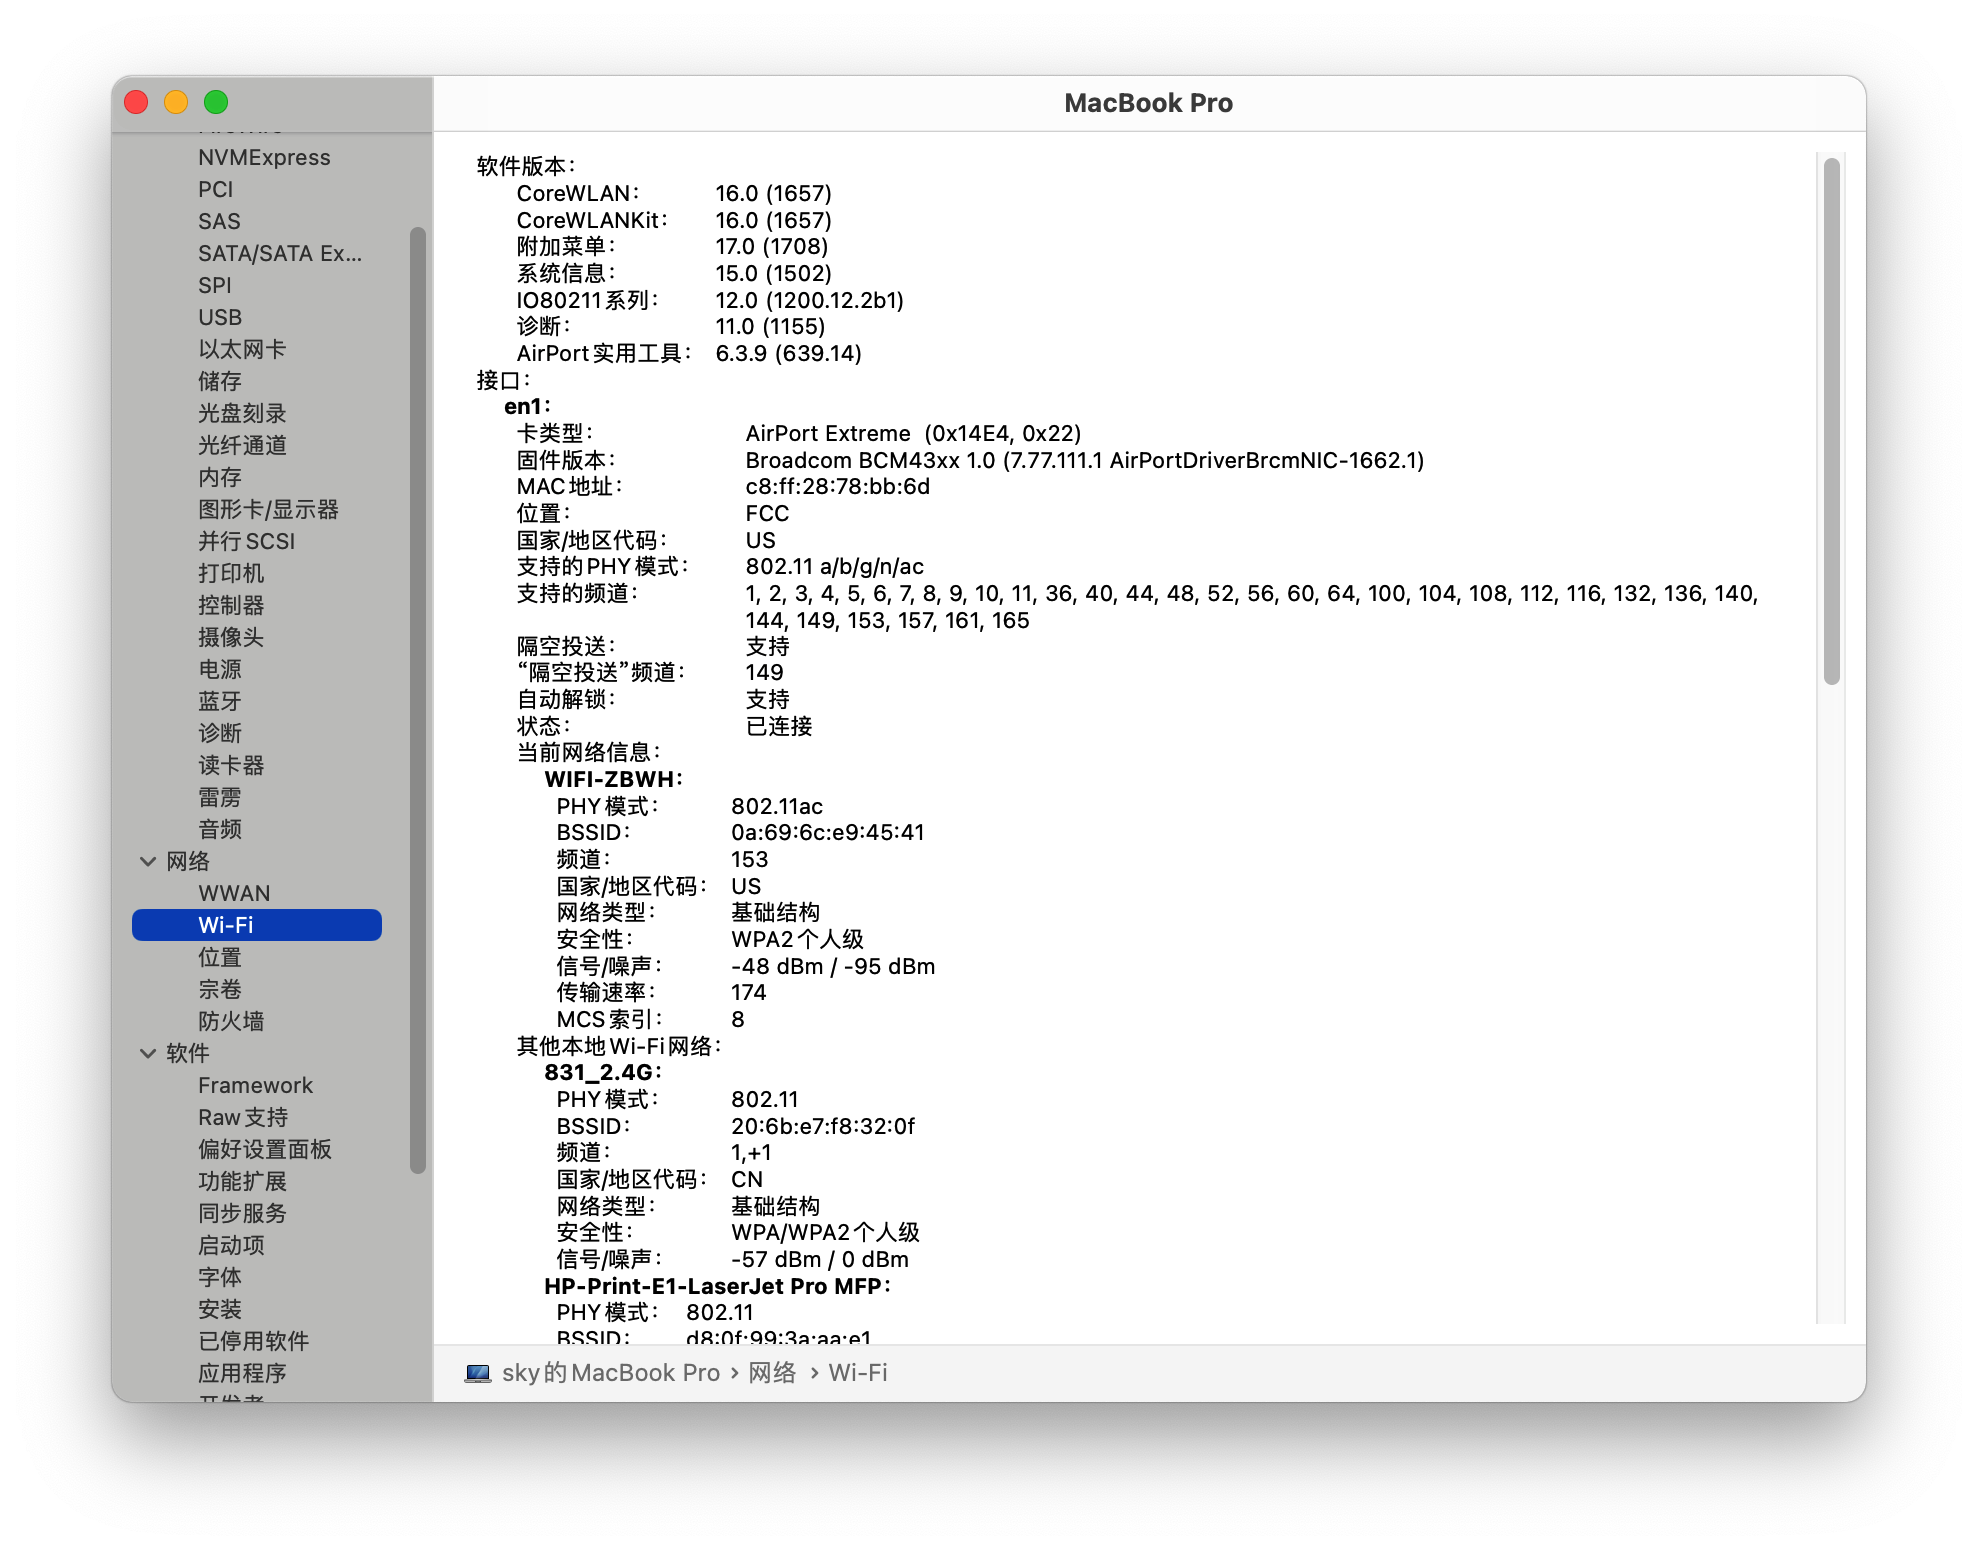
Task: Select 偏好设置面板 in the sidebar
Action: click(x=265, y=1149)
